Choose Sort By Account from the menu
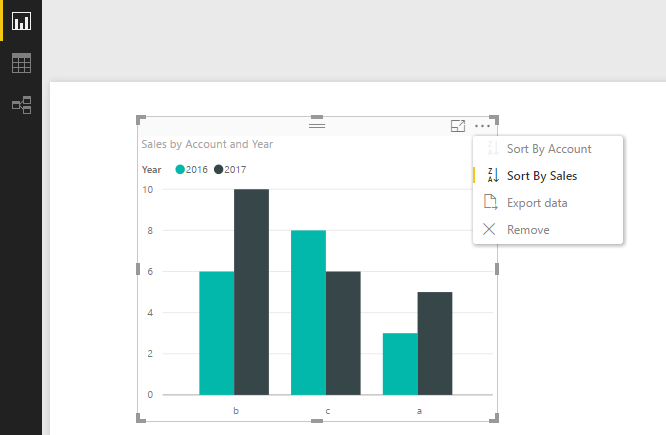This screenshot has height=435, width=666. click(x=549, y=149)
